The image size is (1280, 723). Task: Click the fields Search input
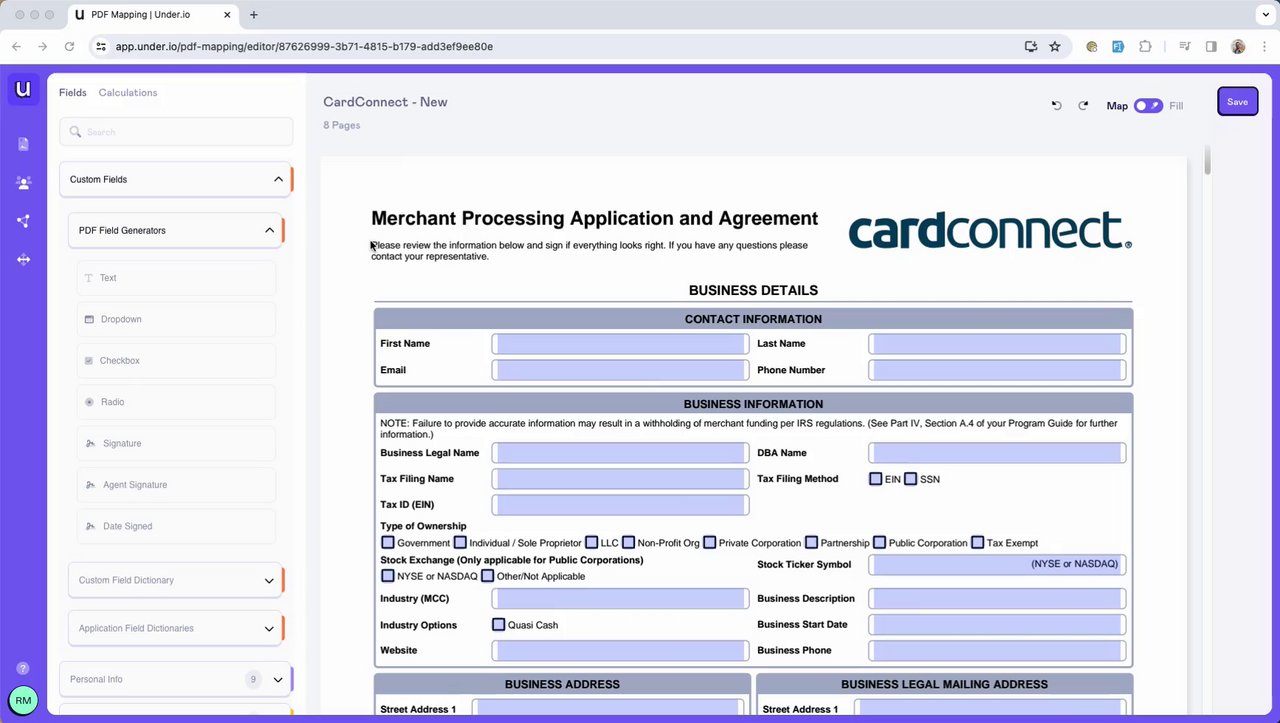[x=176, y=132]
